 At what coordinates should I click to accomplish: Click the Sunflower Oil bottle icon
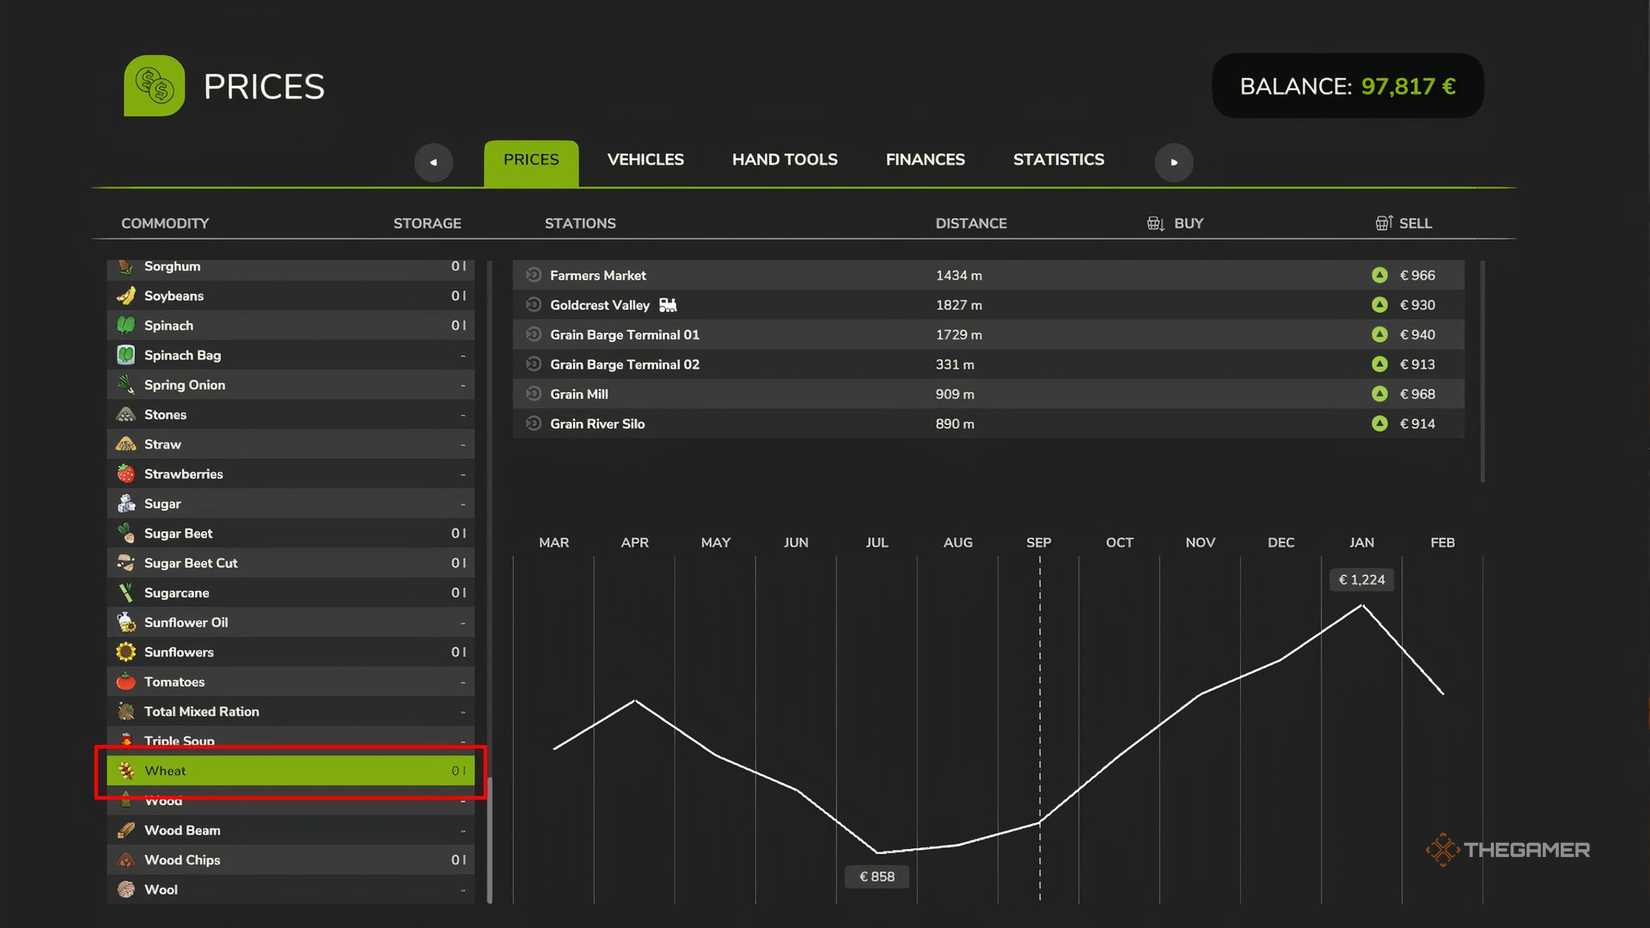pos(126,622)
